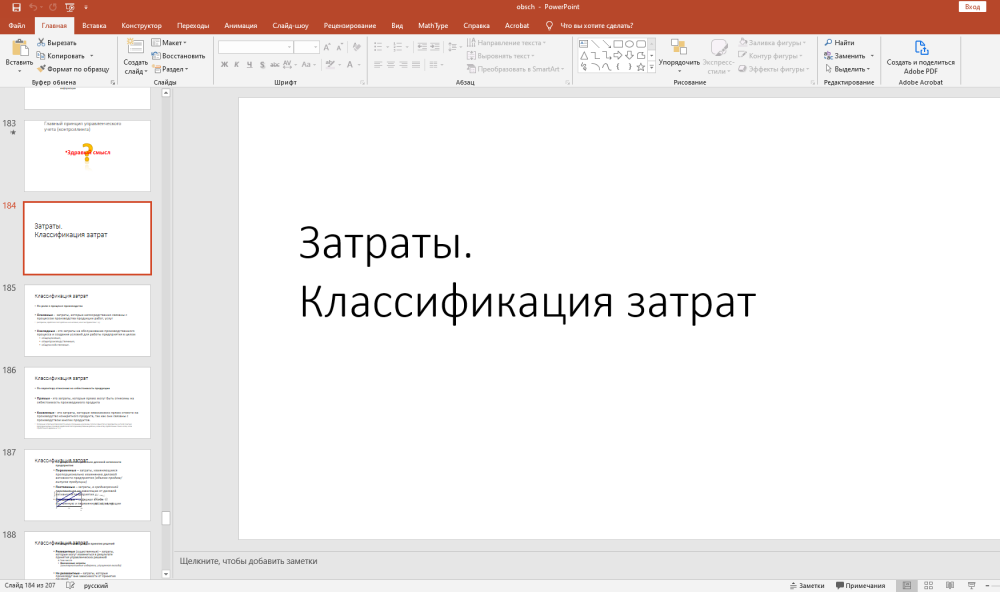This screenshot has height=592, width=1000.
Task: Select the Format Painter (Формат по образцу) tool
Action: pos(71,69)
